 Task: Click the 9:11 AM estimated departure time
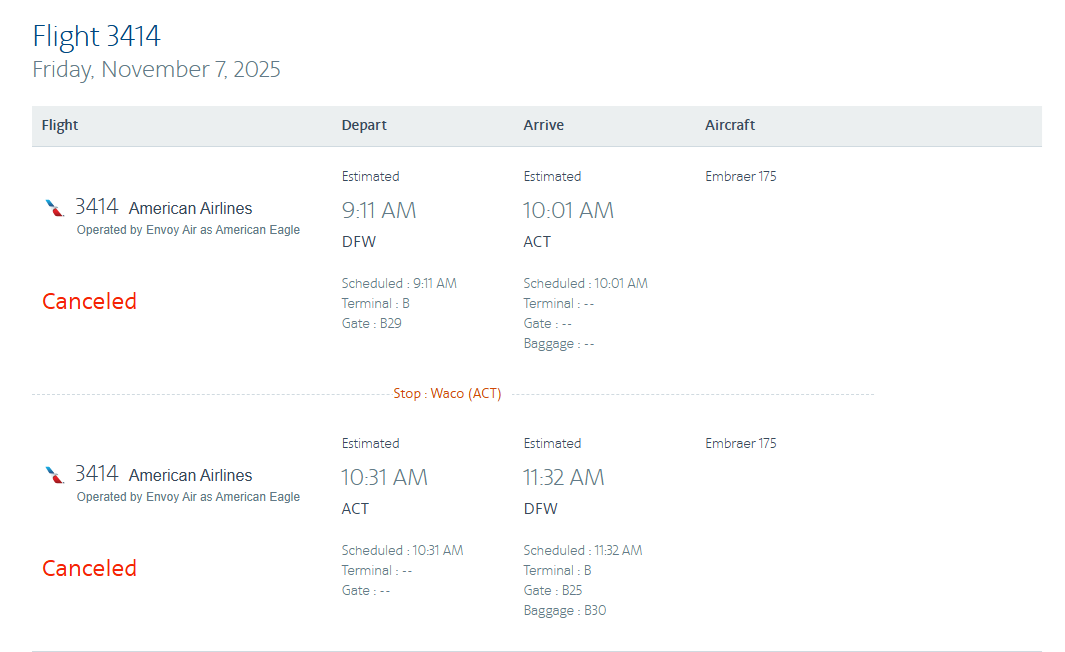[x=379, y=210]
